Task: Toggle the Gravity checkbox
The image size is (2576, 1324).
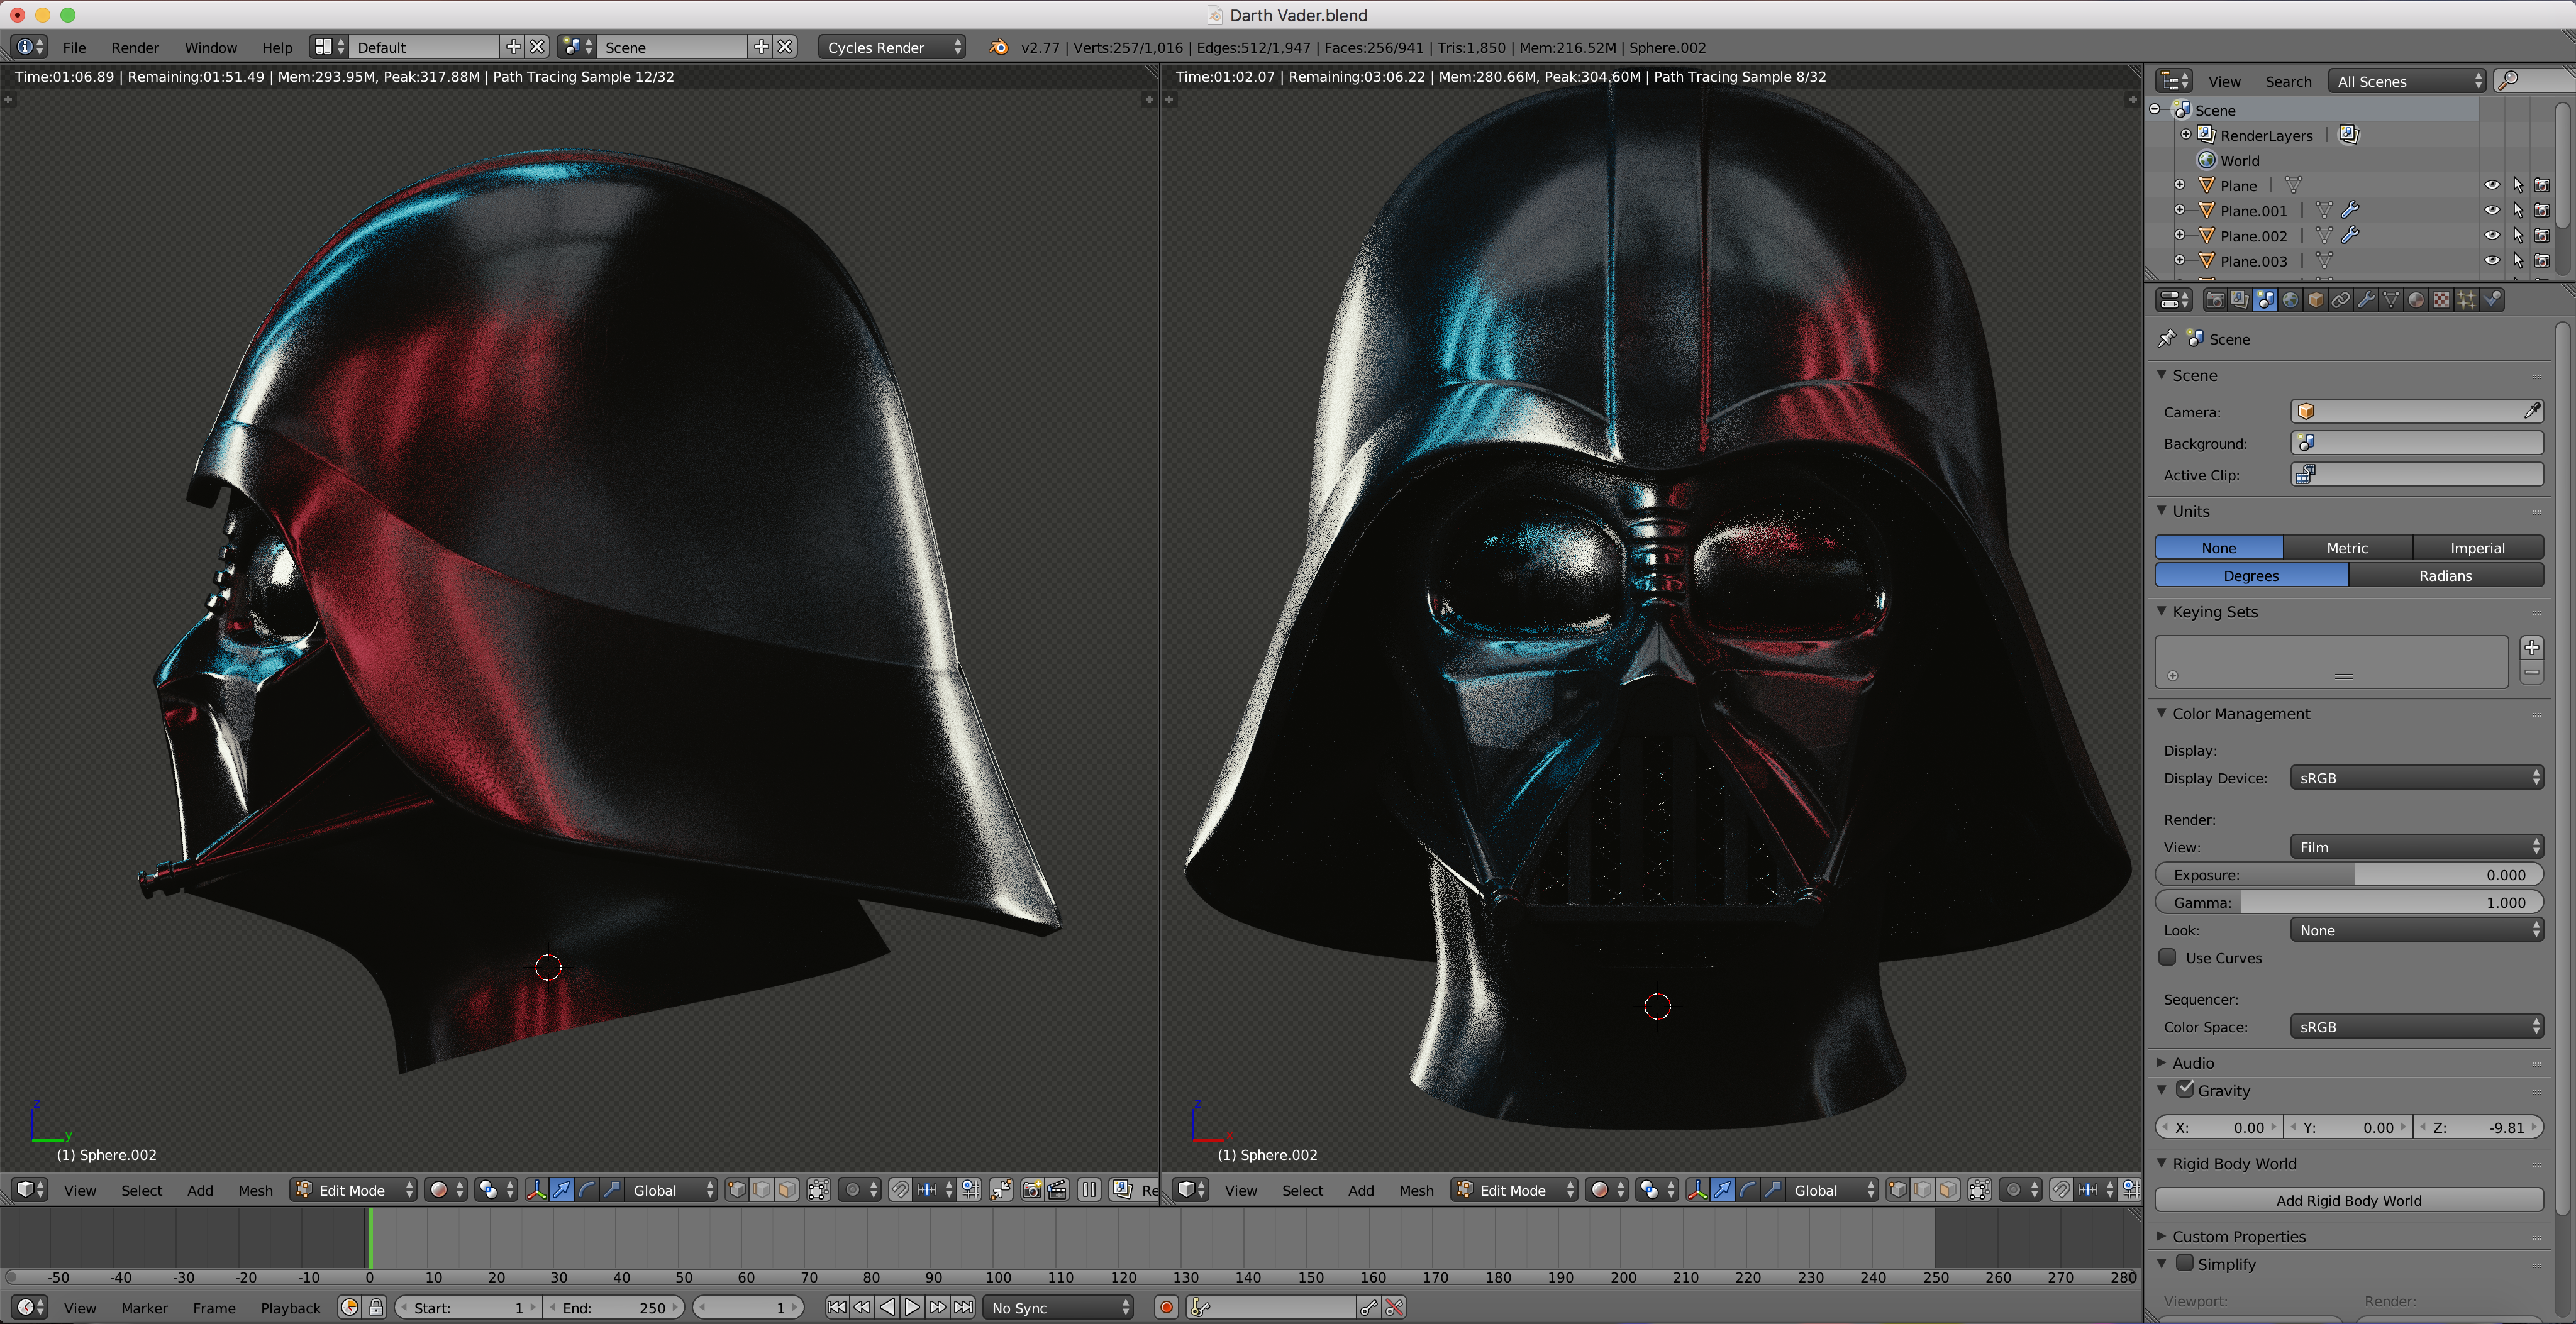Action: 2185,1089
